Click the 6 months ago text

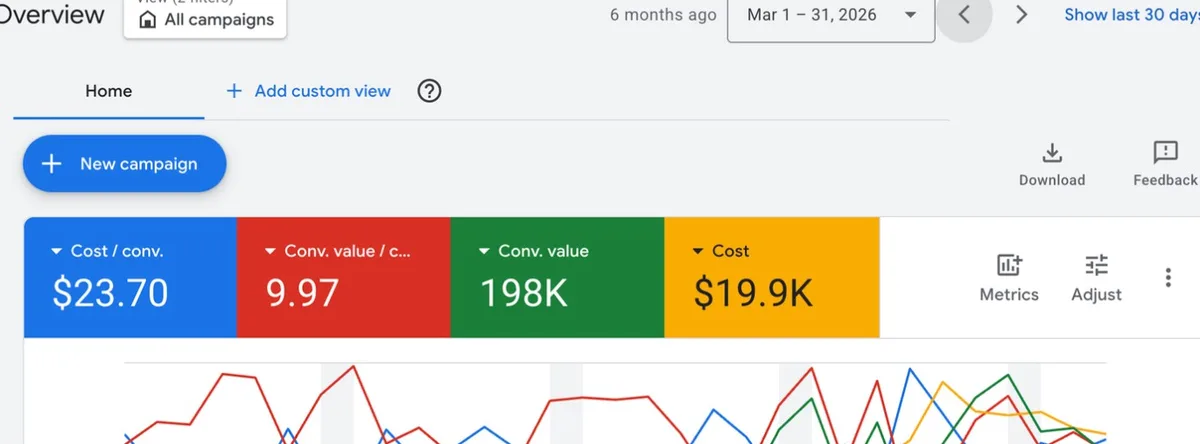click(663, 15)
